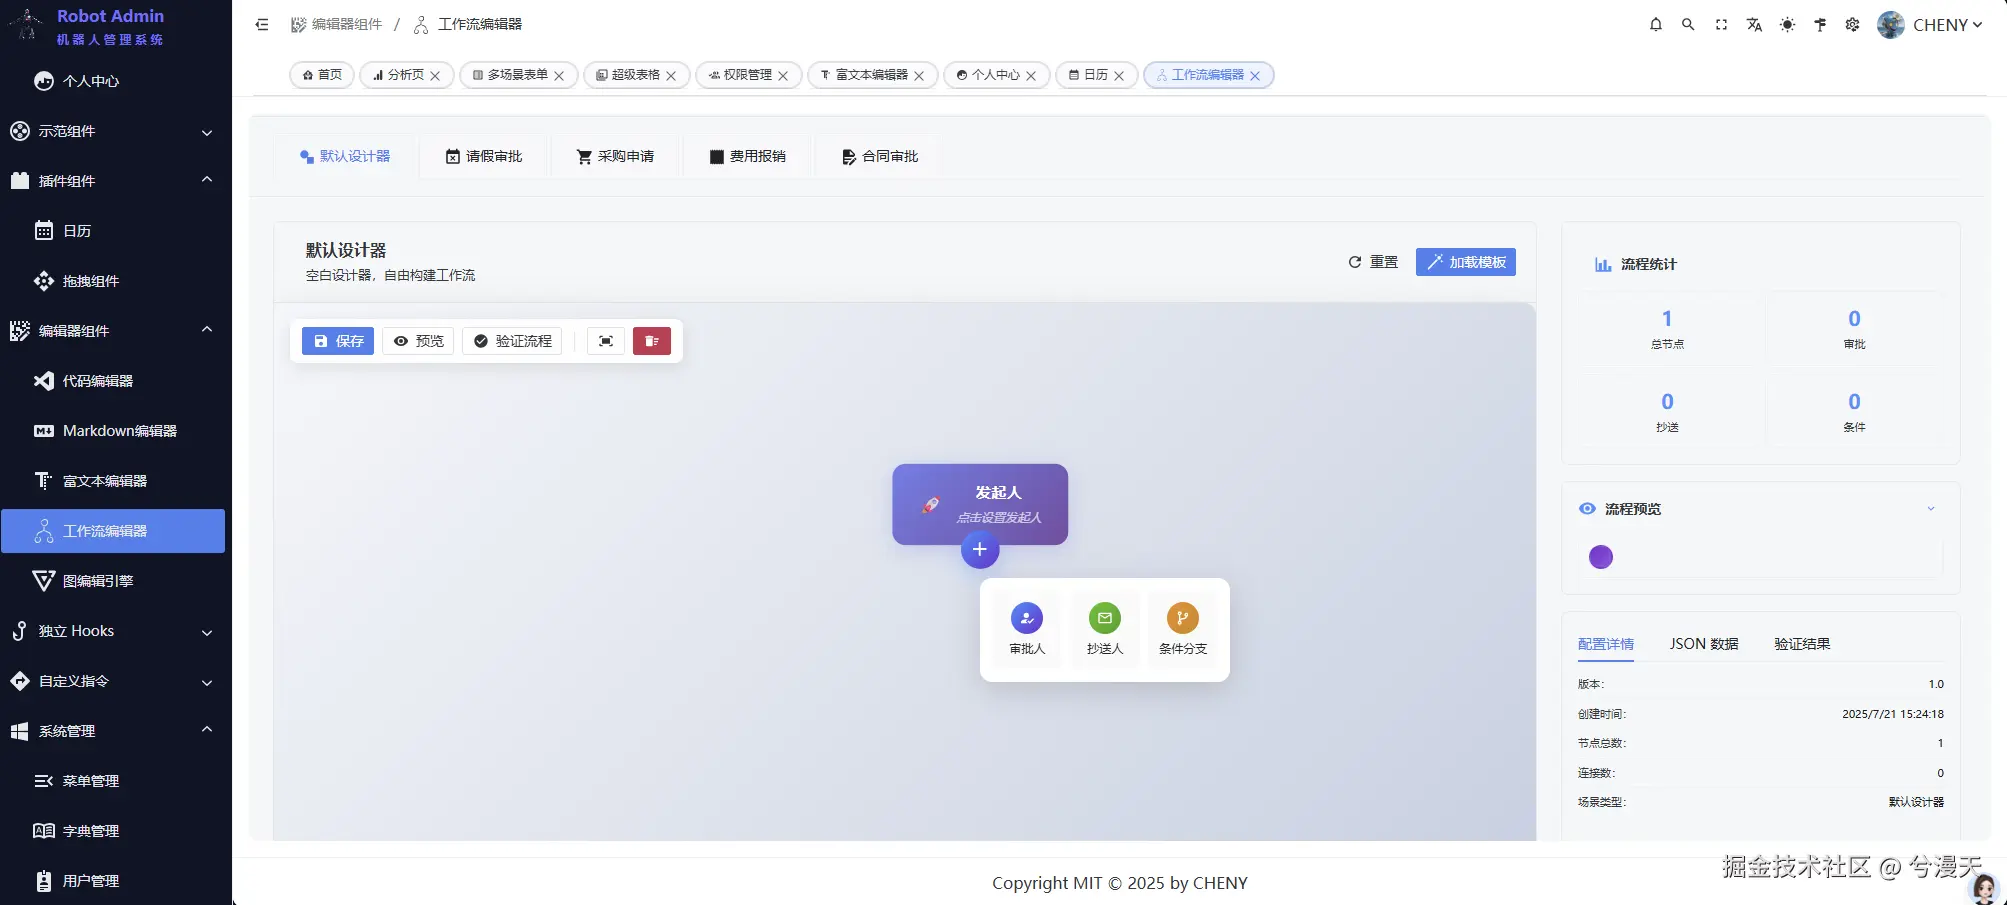Click the 加载模板 load template button

[x=1465, y=261]
